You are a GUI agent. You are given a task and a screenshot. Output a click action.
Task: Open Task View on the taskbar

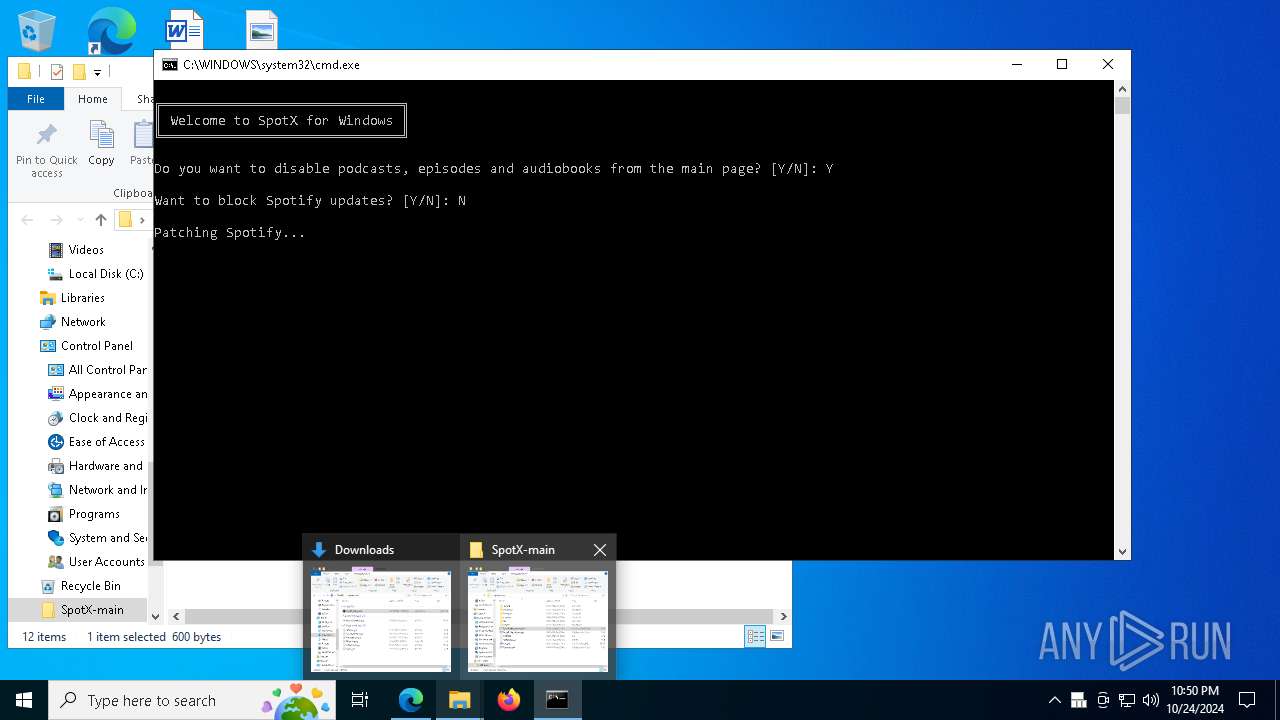click(360, 700)
